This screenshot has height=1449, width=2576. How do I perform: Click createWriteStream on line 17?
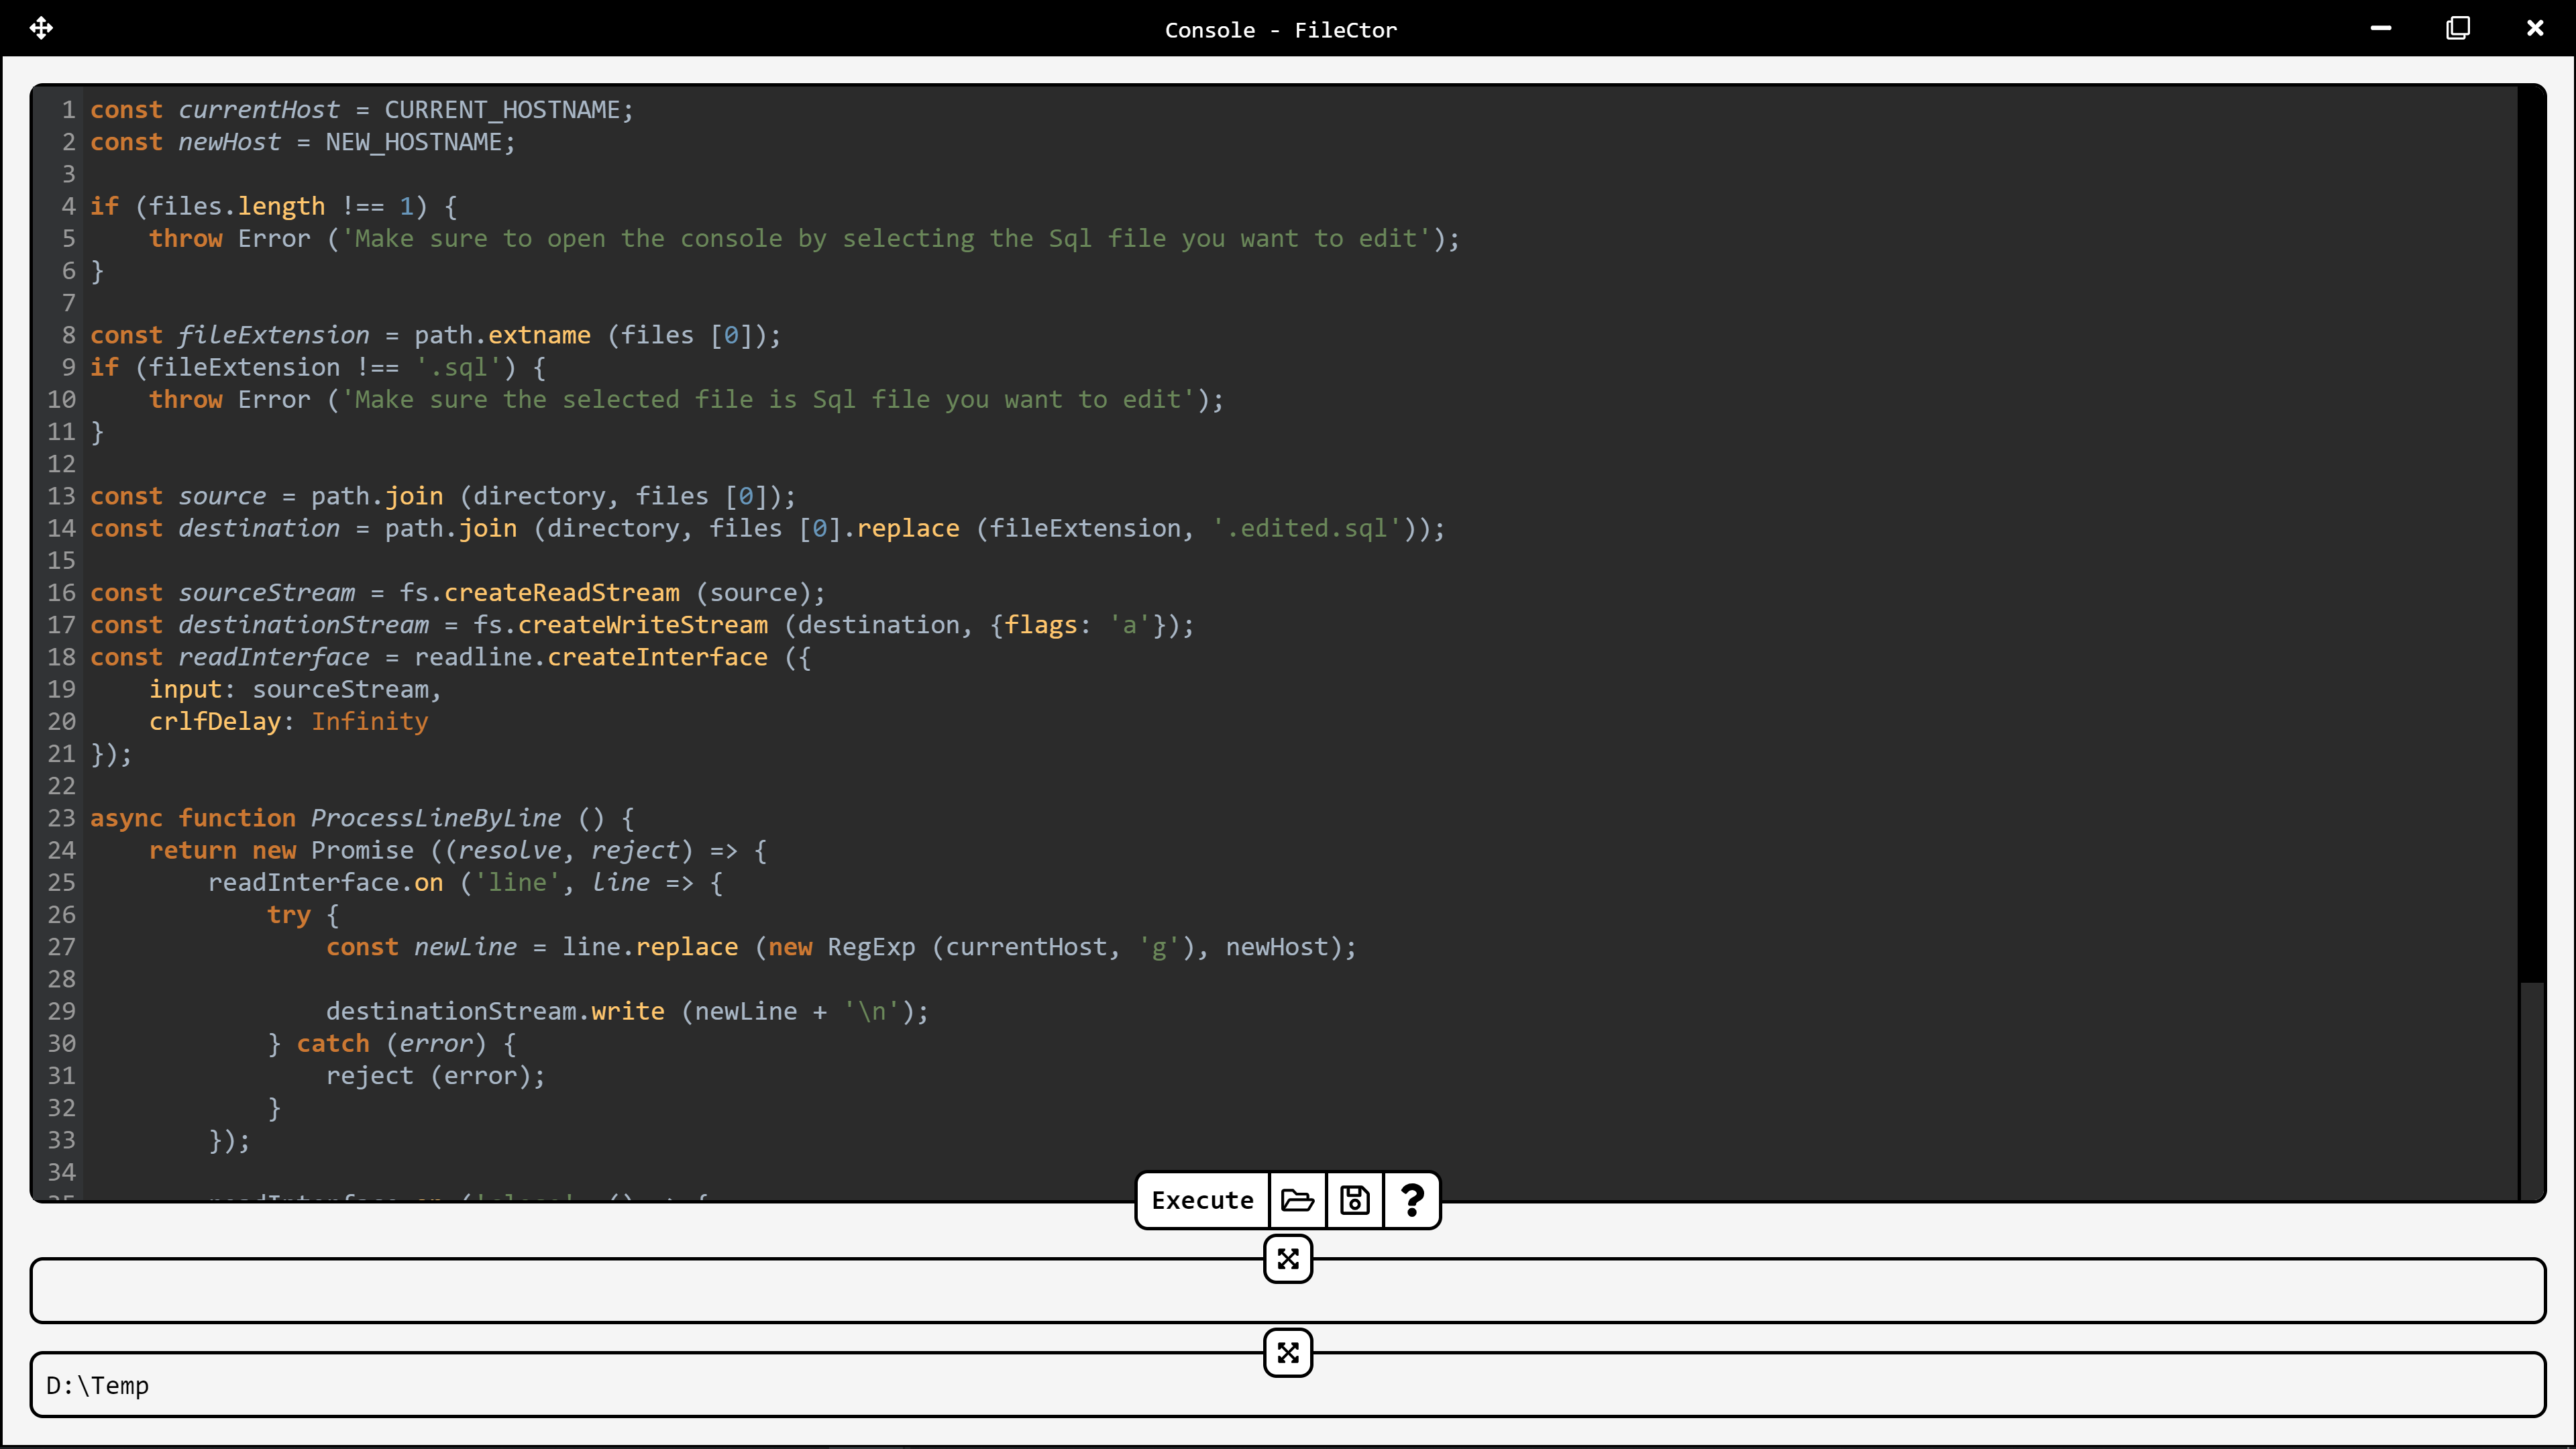[642, 625]
